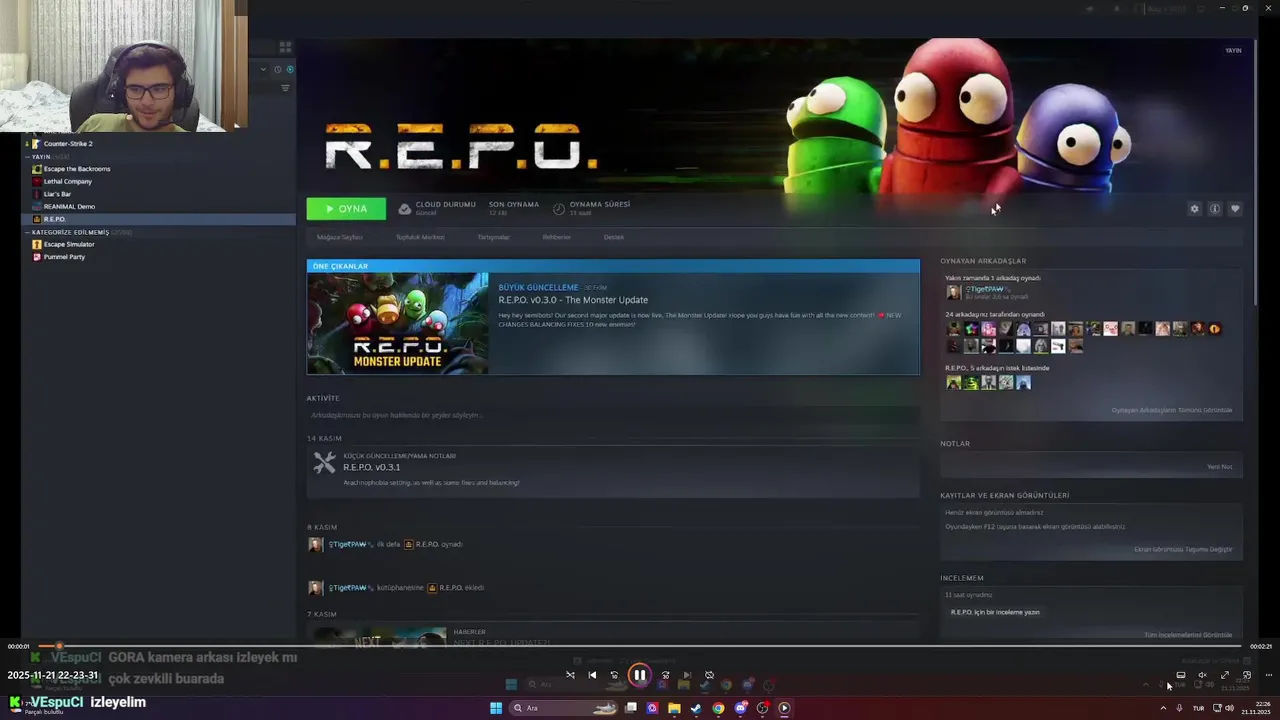Click 'R.E.P.O. için bir inceleme yazın'
This screenshot has height=720, width=1280.
coord(995,612)
